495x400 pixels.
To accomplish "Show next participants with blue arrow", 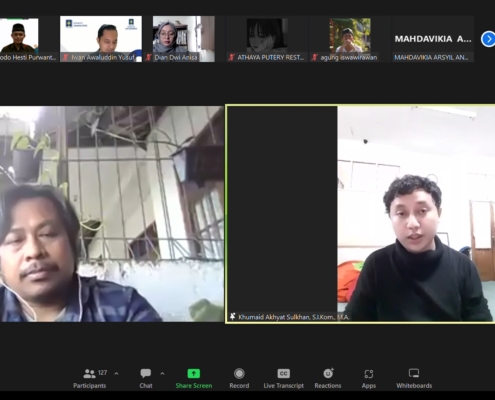I will click(x=488, y=39).
